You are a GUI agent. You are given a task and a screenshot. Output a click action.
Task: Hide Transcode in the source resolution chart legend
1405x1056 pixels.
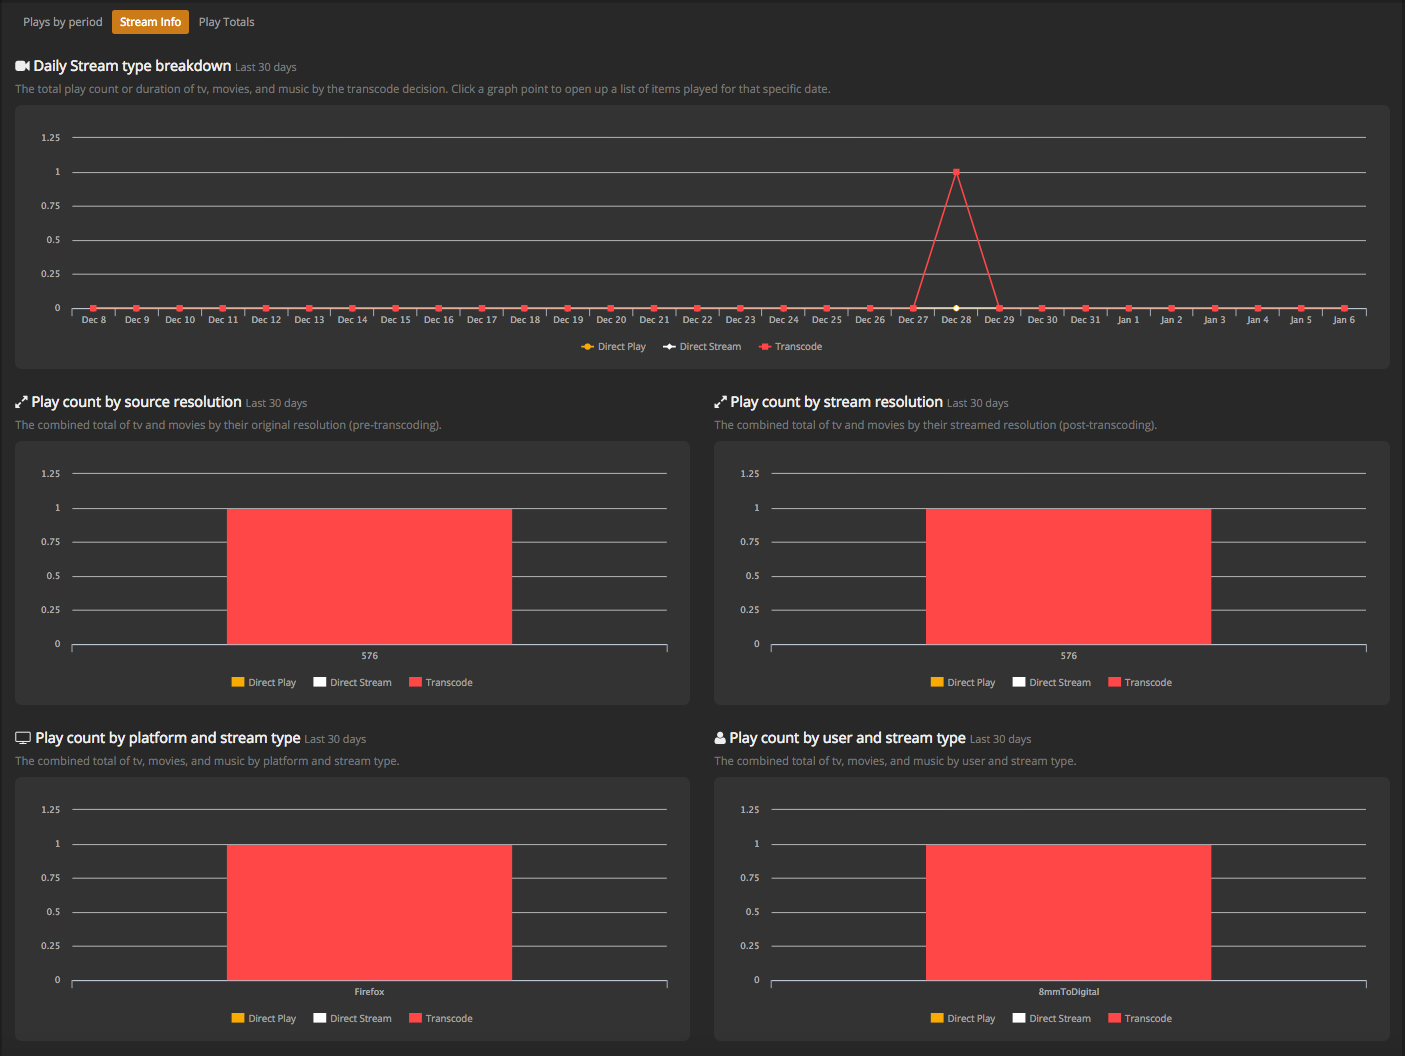441,683
